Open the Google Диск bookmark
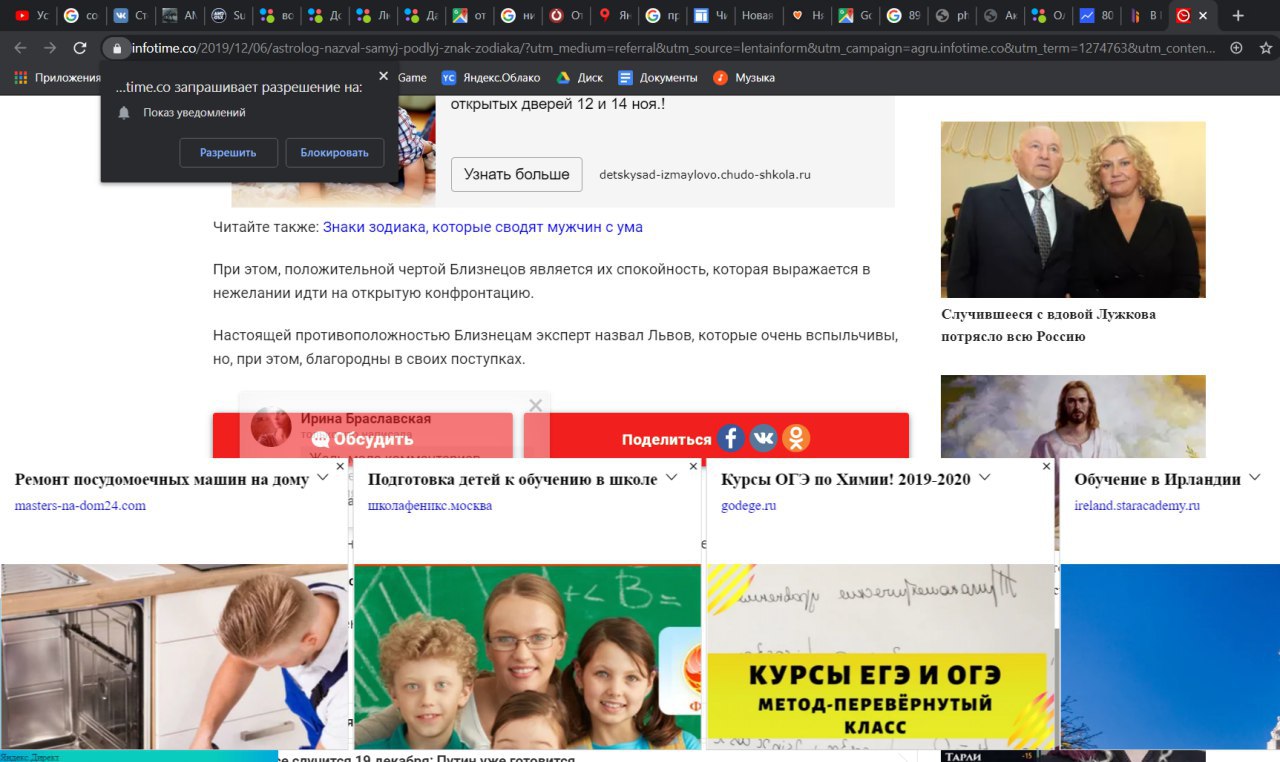This screenshot has width=1280, height=762. tap(579, 78)
